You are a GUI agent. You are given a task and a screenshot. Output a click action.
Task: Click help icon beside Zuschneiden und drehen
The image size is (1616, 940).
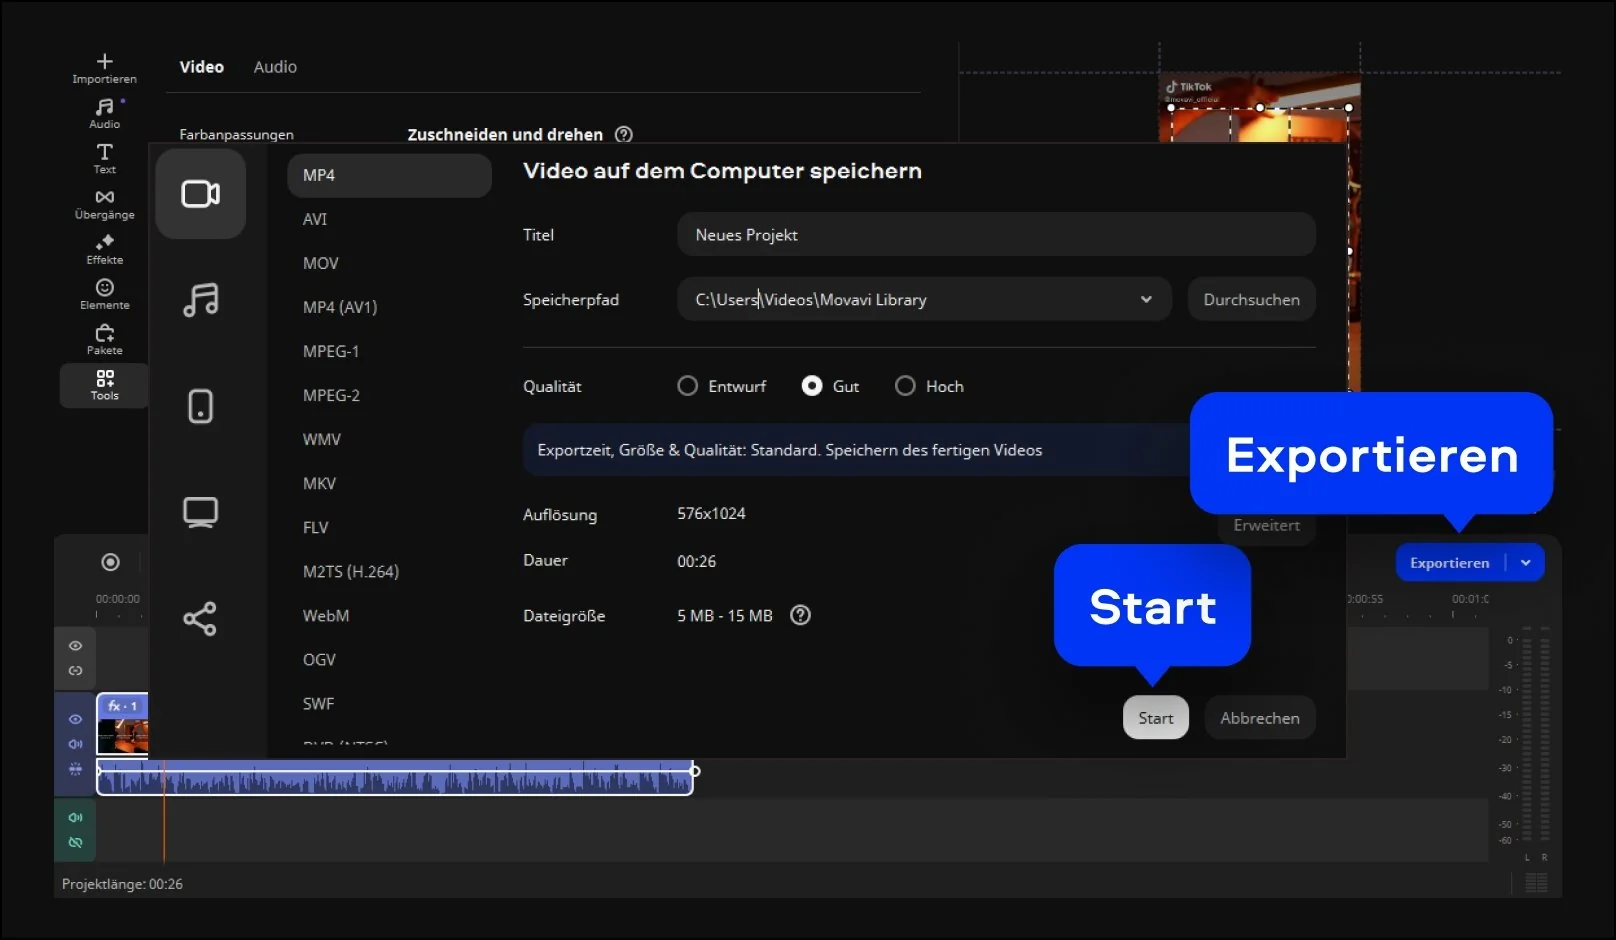[x=624, y=134]
